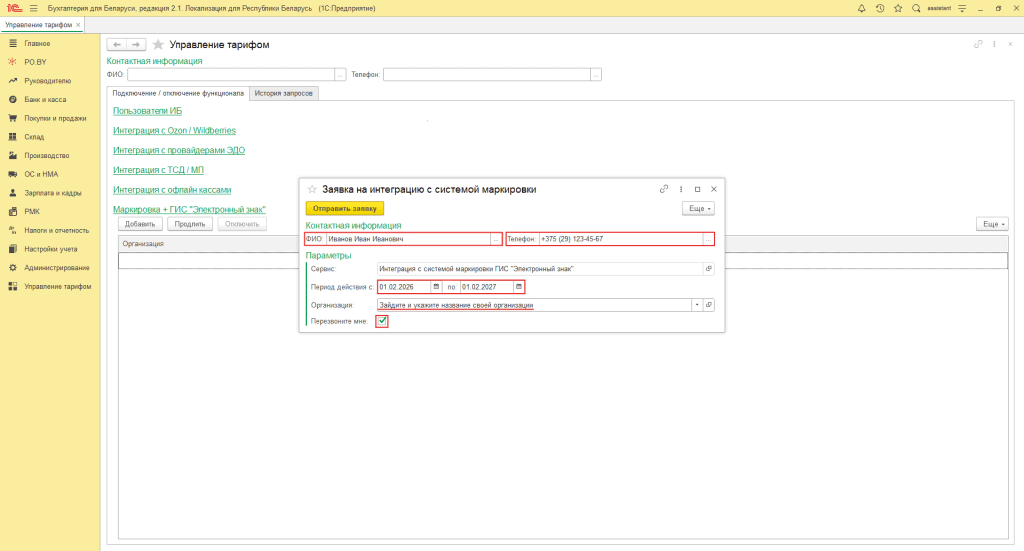Open 'Зарплата и кадры' sidebar section
This screenshot has width=1024, height=551.
click(52, 193)
